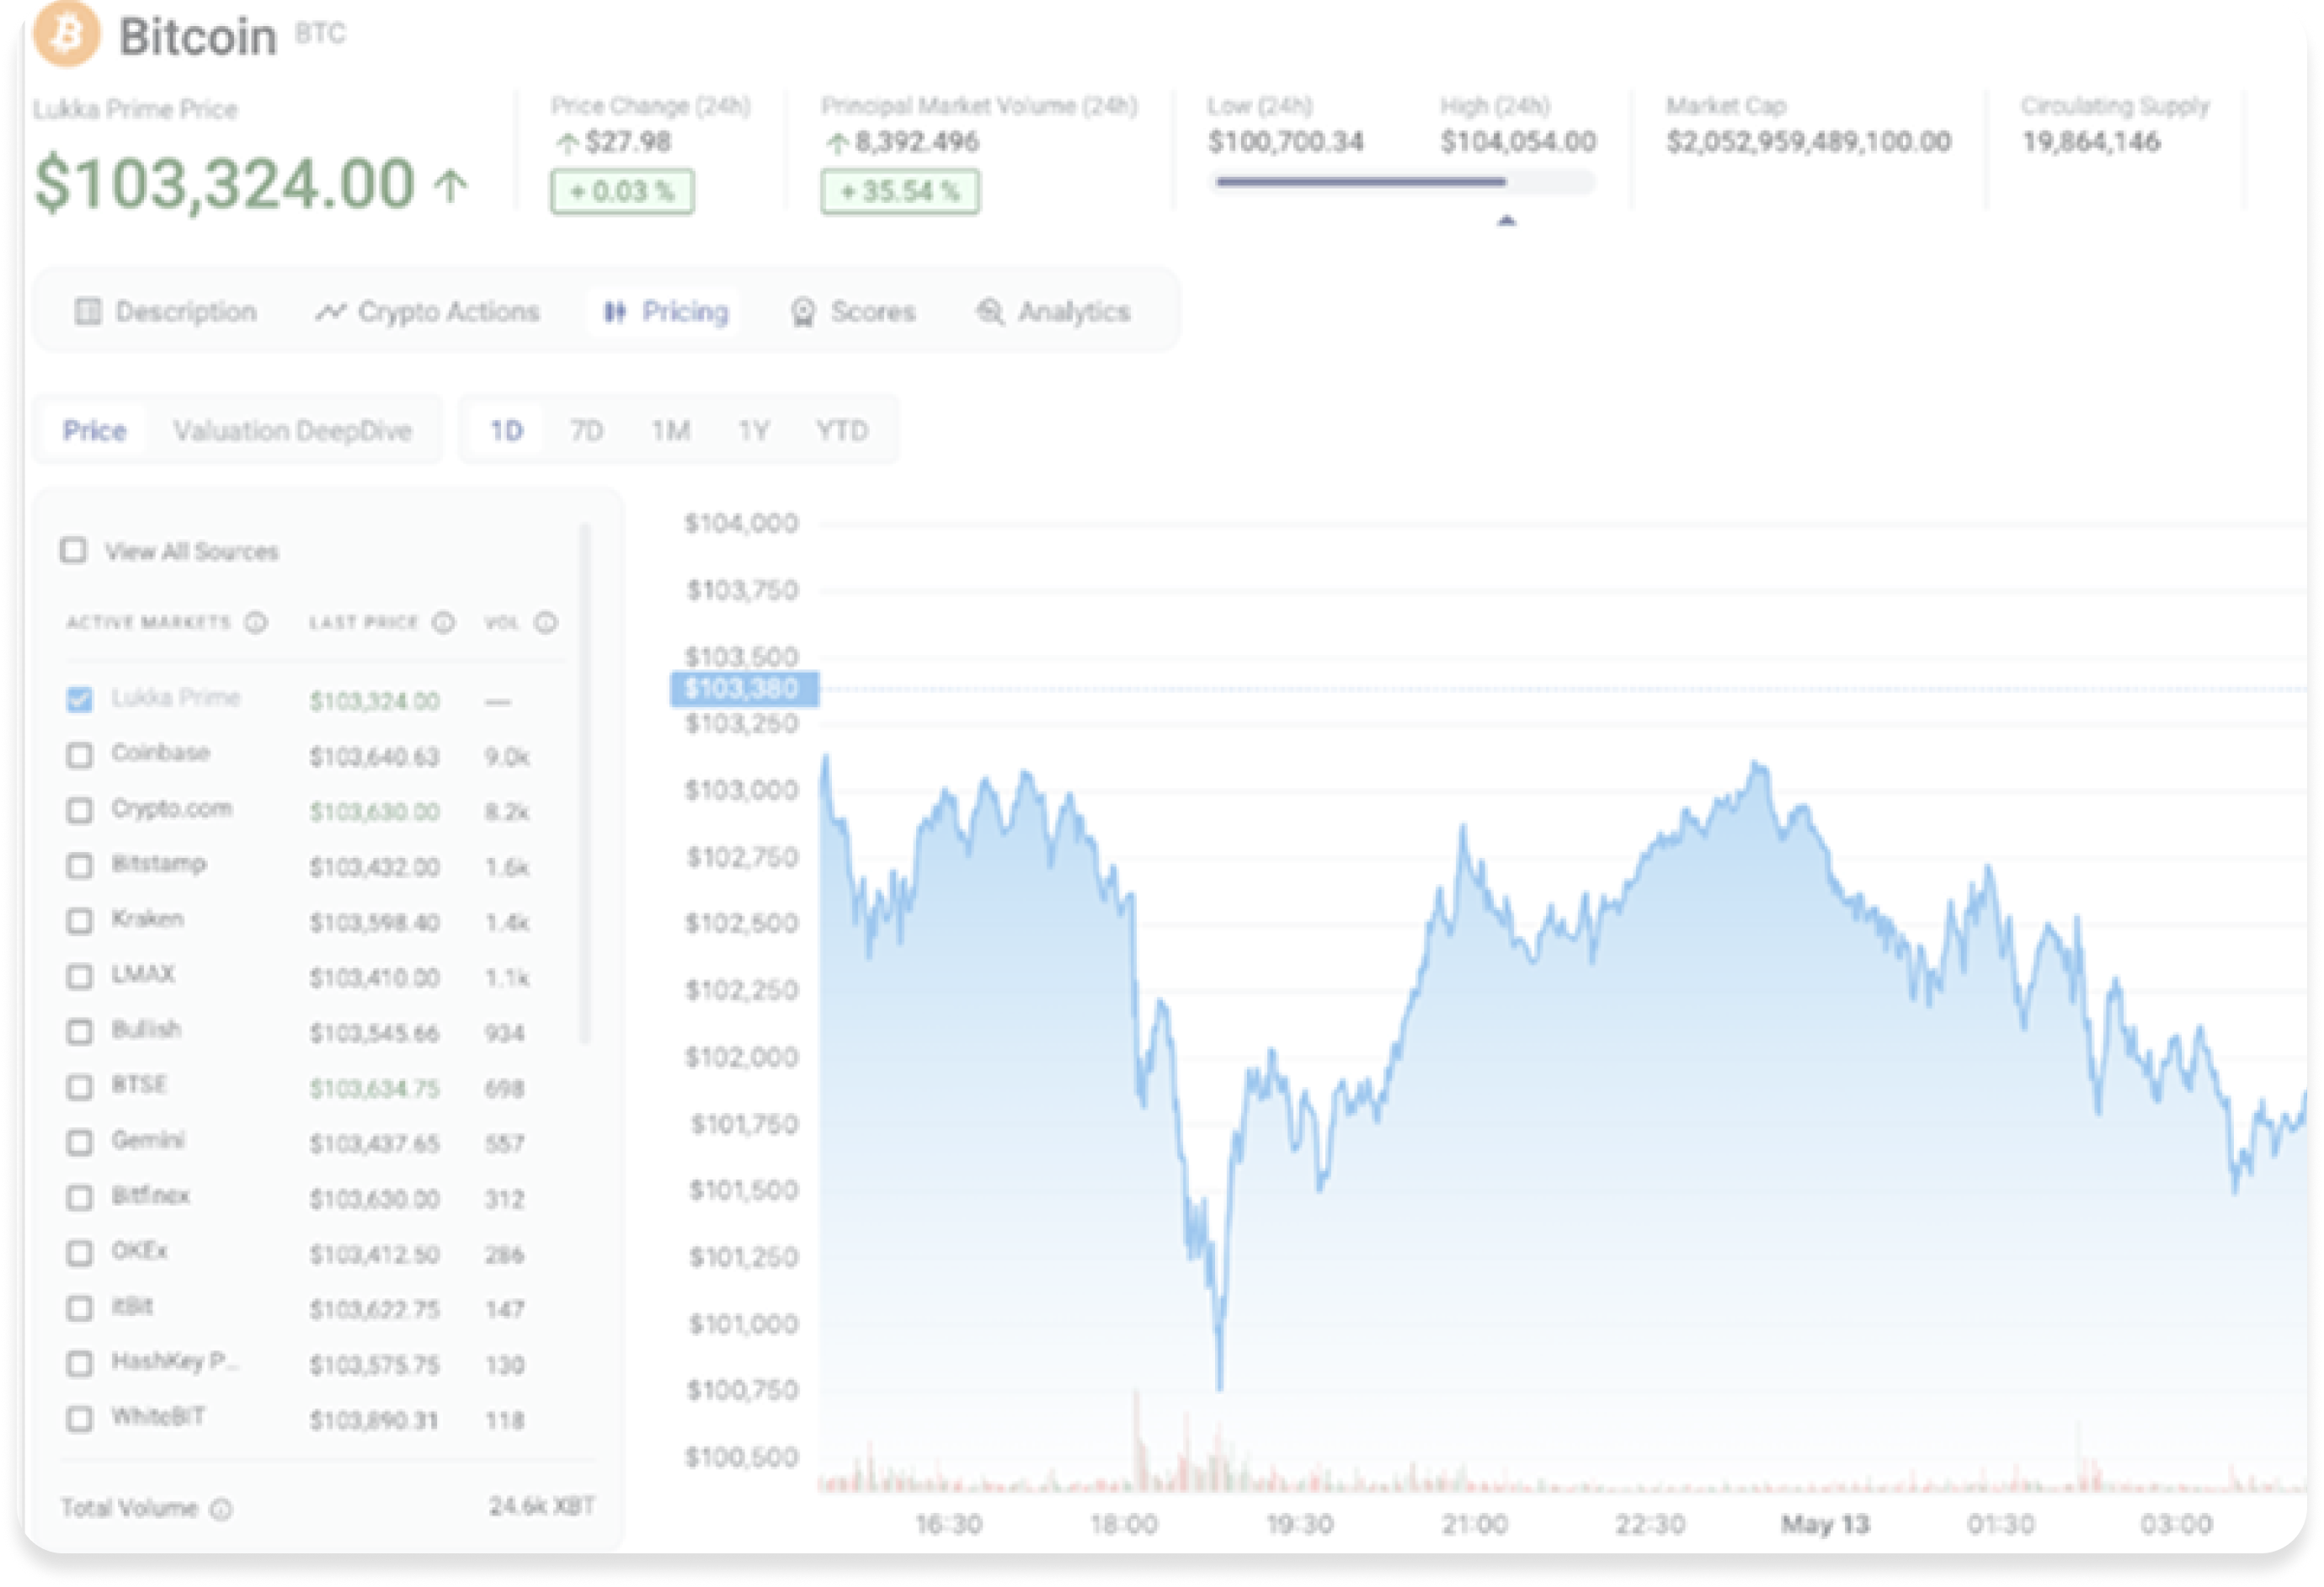Check the Kraken source checkbox
The height and width of the screenshot is (1587, 2324).
click(x=79, y=921)
